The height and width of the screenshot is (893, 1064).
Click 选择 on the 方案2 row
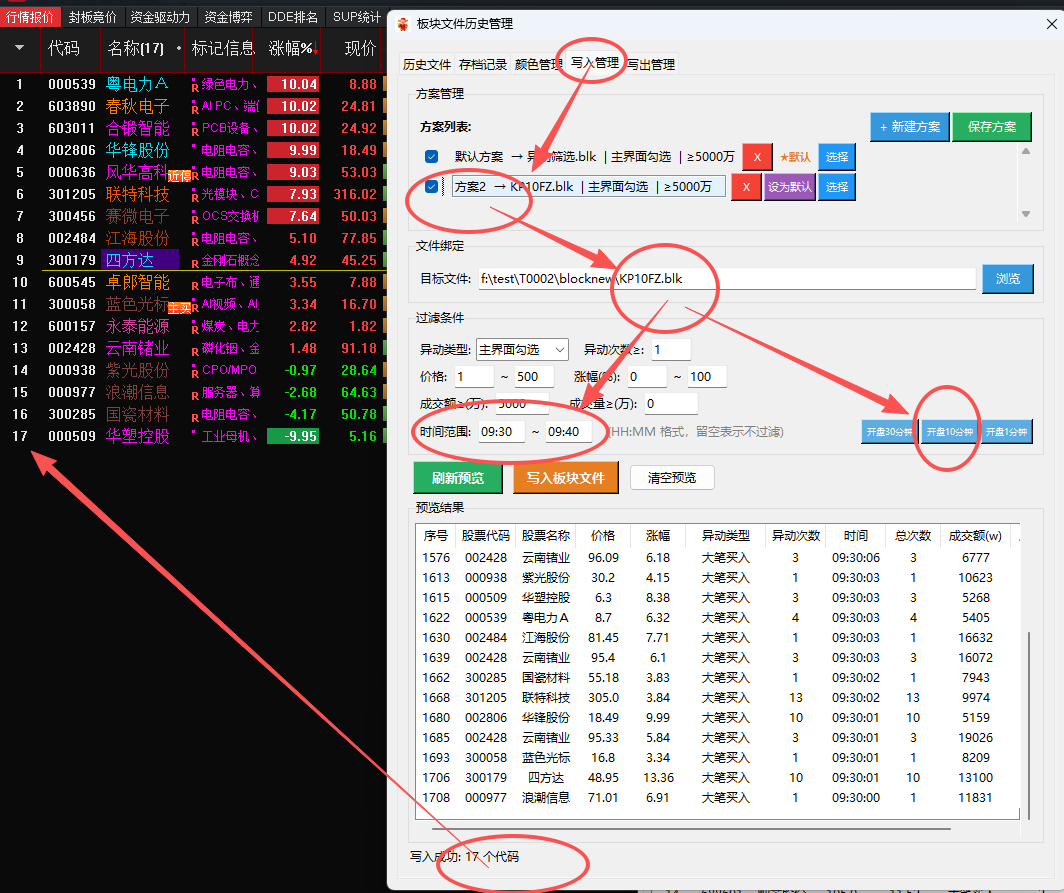(837, 187)
